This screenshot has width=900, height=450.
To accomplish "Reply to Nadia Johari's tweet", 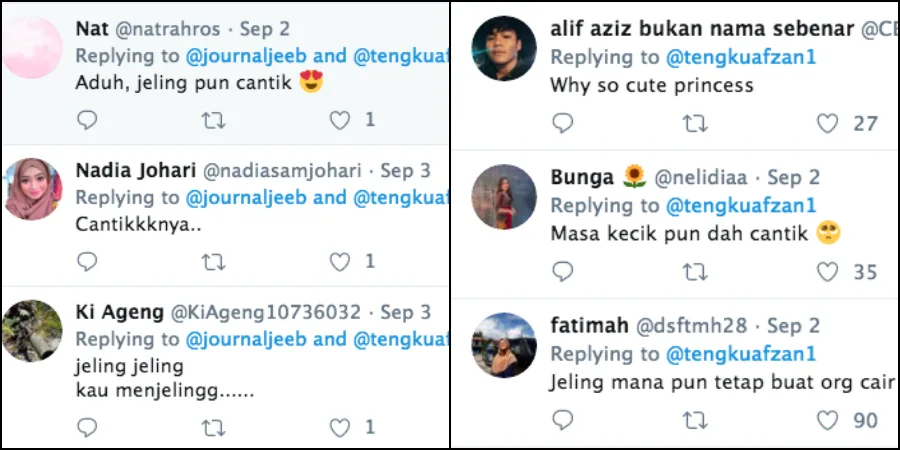I will pyautogui.click(x=88, y=262).
